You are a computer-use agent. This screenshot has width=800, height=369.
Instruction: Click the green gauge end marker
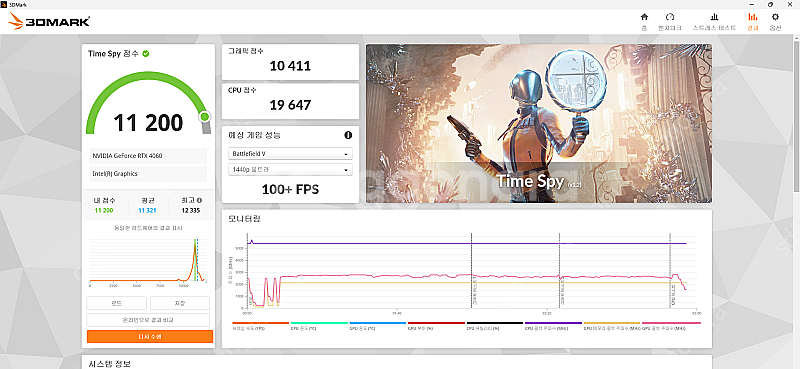205,117
